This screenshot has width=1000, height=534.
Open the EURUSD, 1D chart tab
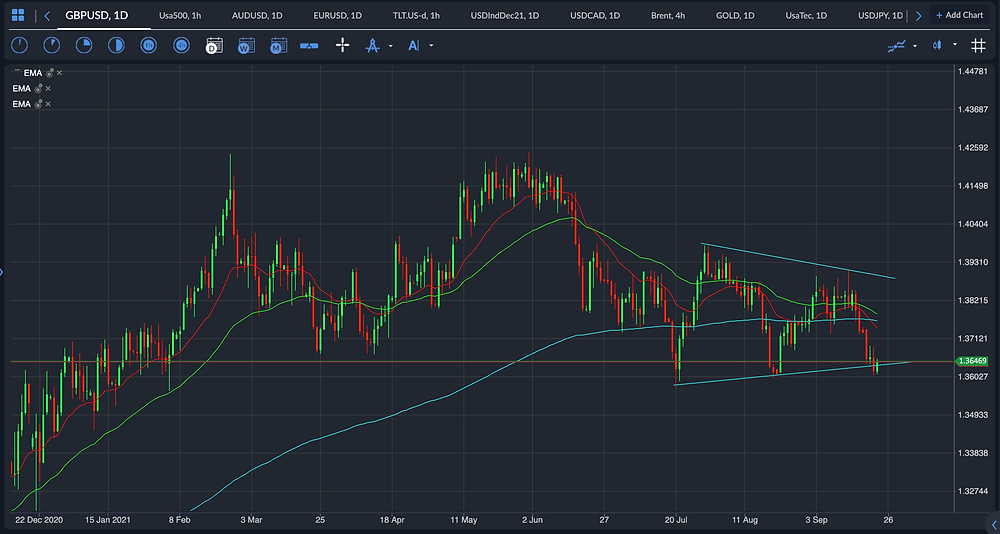tap(338, 15)
